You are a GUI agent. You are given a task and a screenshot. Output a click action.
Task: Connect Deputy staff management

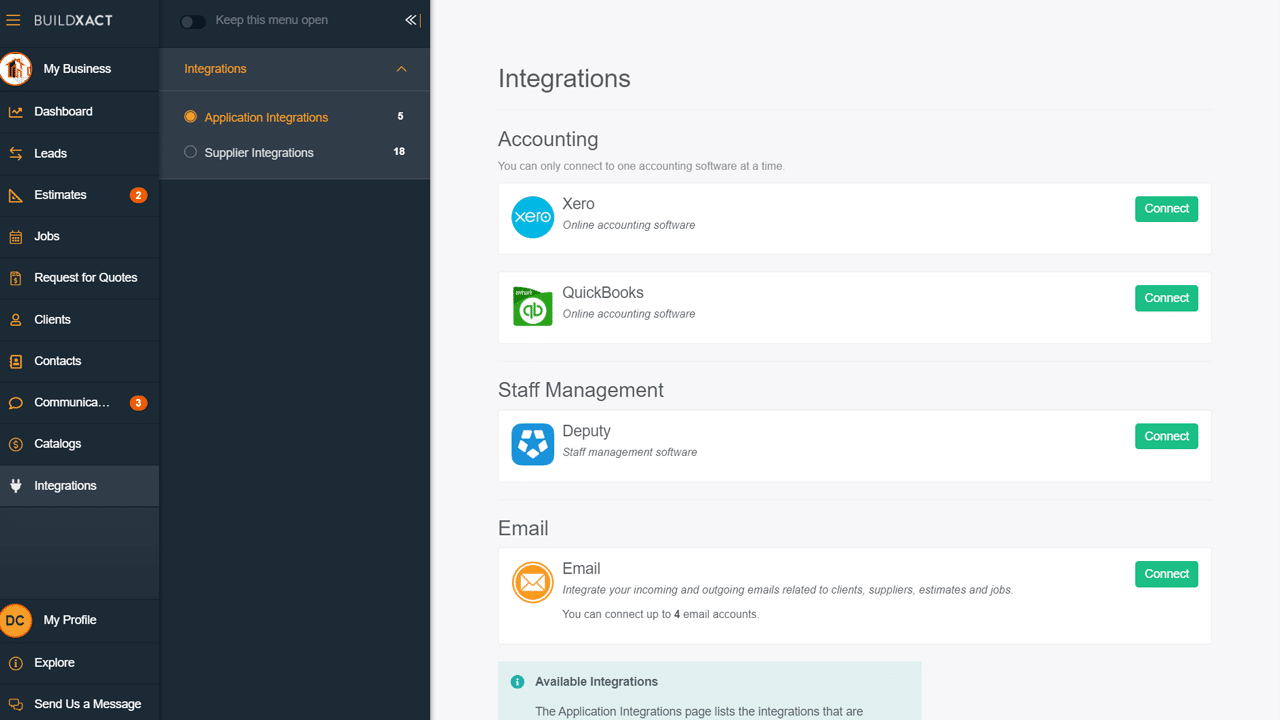click(1166, 436)
